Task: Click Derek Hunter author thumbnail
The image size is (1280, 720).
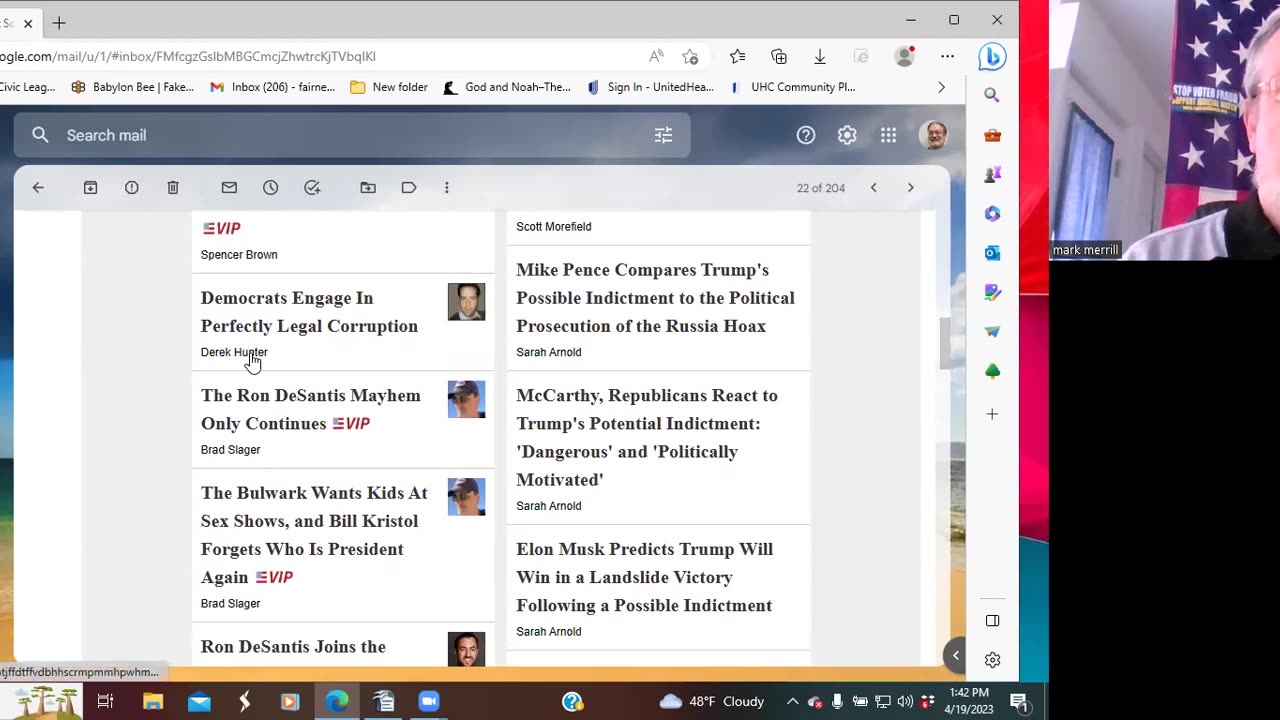Action: [466, 302]
